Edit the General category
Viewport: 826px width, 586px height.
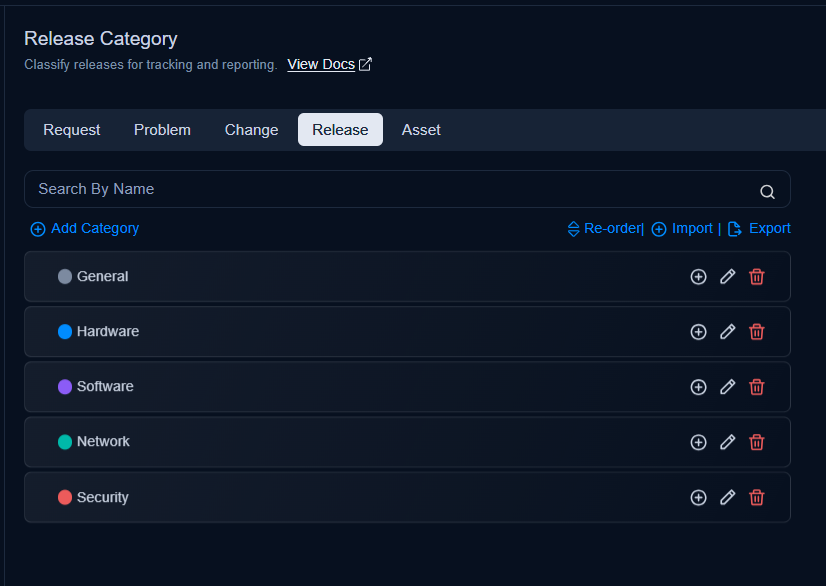(x=727, y=277)
